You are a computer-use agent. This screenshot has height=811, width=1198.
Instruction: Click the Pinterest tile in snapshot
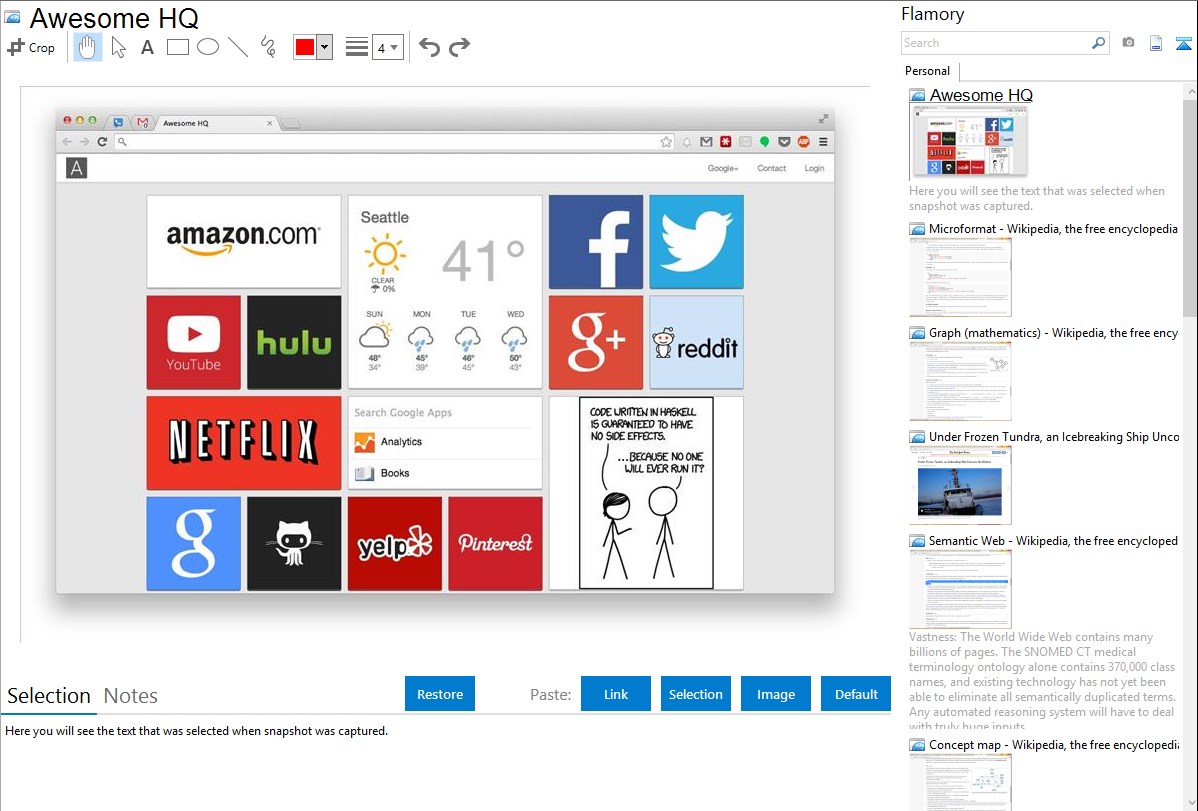click(495, 543)
